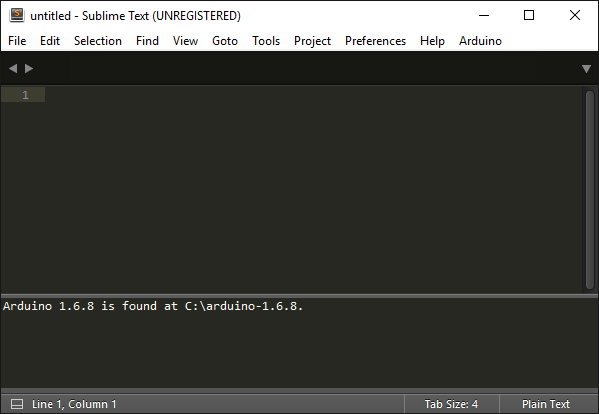
Task: Click the Arduino 1.6.8 found output text
Action: (x=153, y=306)
